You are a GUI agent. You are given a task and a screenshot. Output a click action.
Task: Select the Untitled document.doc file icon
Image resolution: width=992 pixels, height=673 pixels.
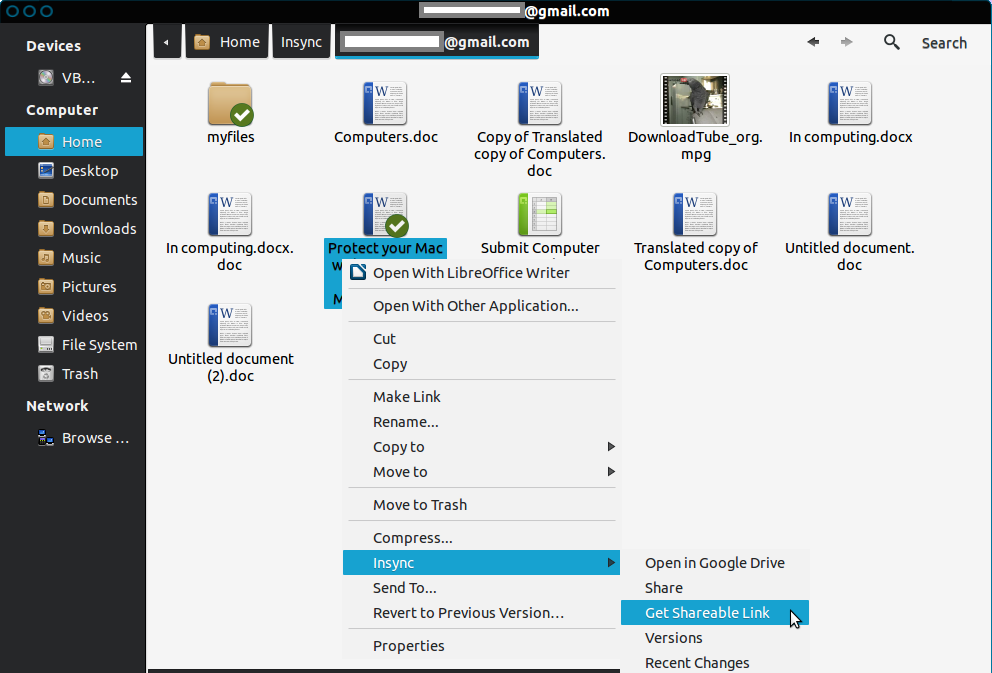850,214
